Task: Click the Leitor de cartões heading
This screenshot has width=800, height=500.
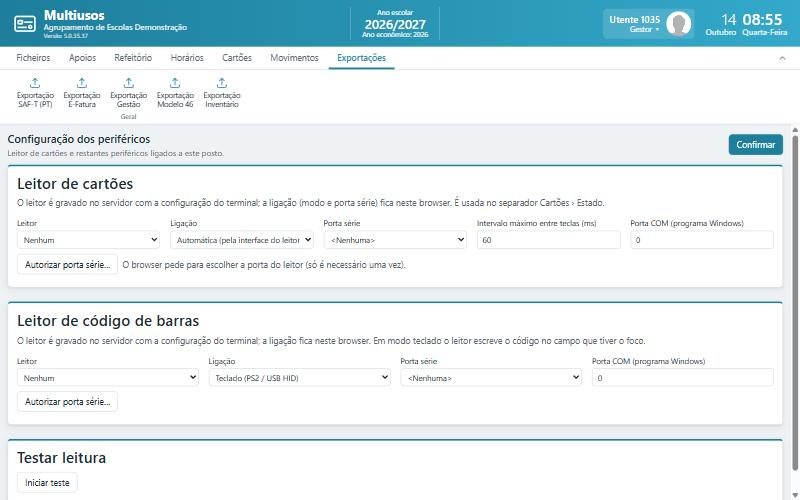Action: pos(75,184)
